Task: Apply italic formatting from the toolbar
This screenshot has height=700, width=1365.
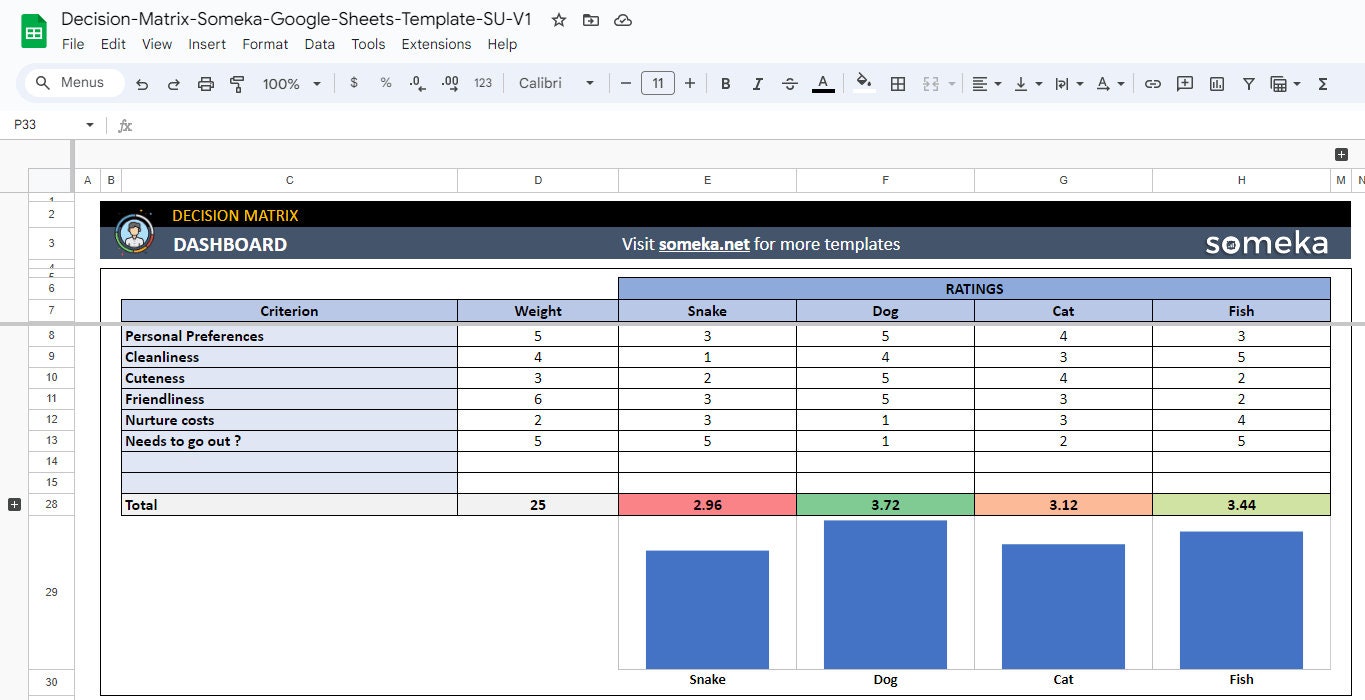Action: click(757, 83)
